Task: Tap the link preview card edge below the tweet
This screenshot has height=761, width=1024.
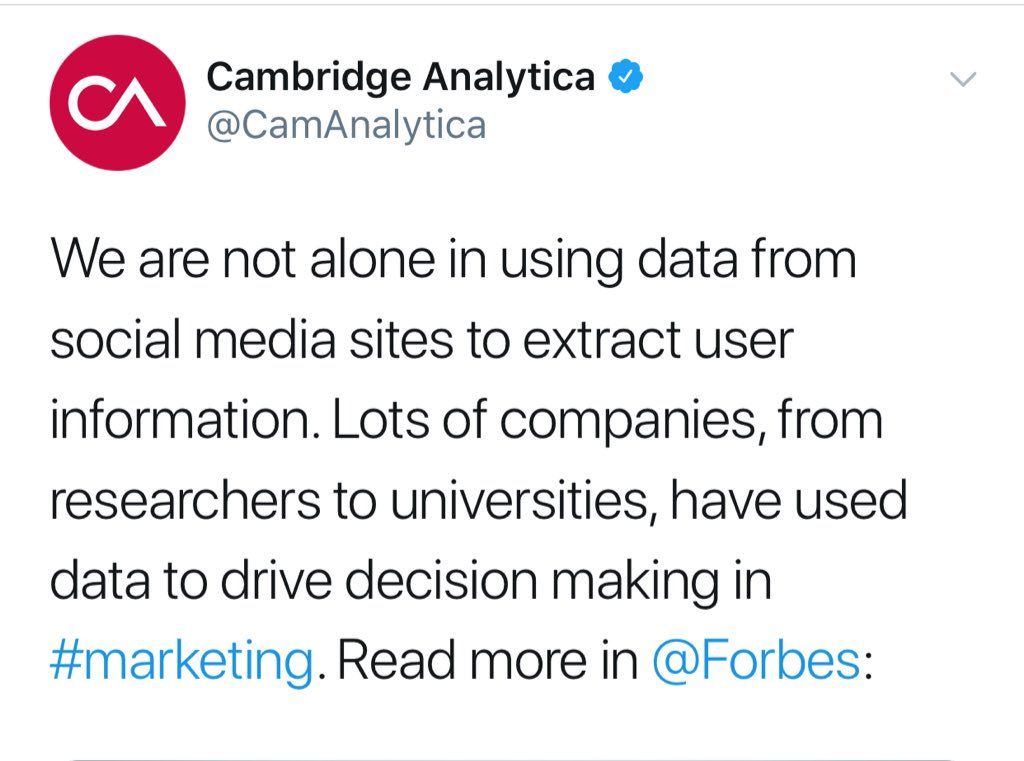Action: point(510,756)
